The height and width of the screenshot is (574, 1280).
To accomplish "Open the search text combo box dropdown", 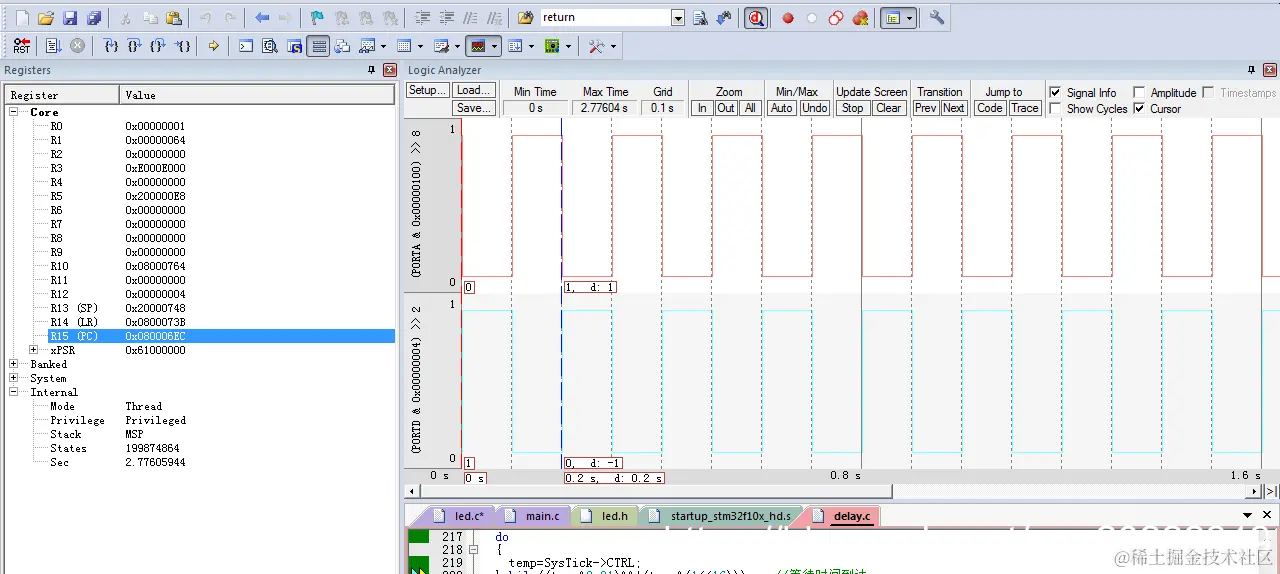I will [678, 18].
